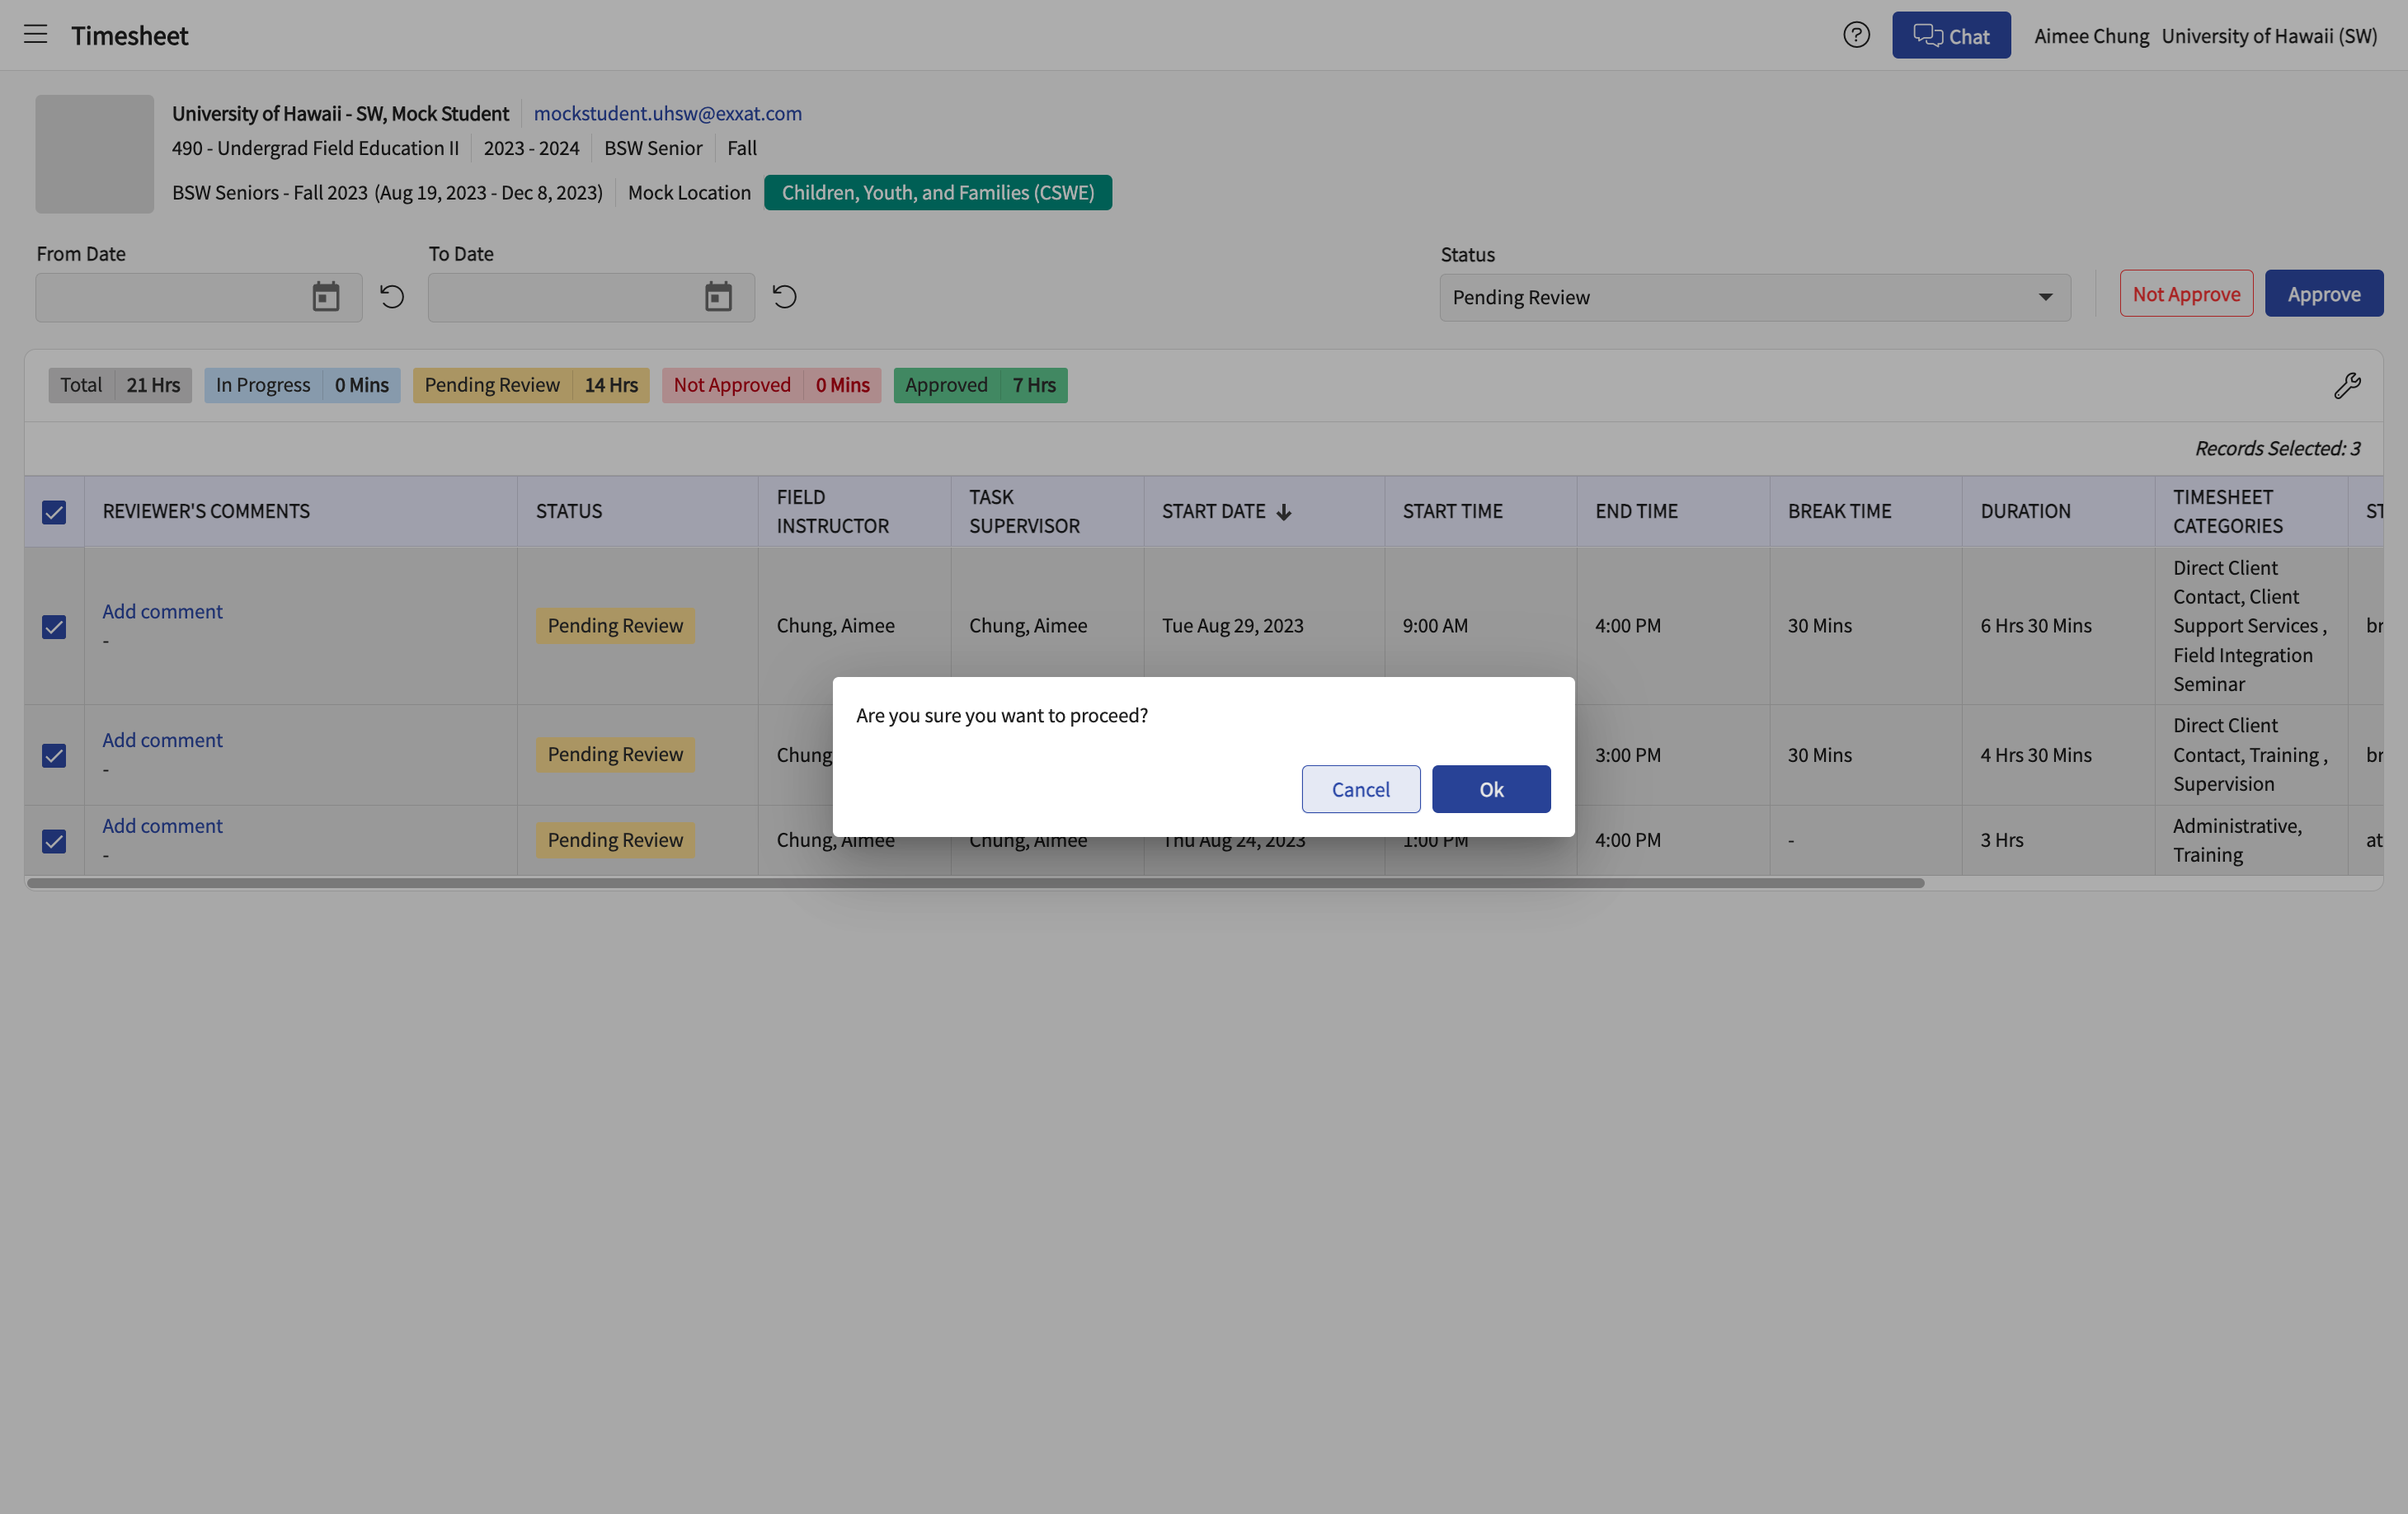Confirm with the Ok button
The height and width of the screenshot is (1514, 2408).
tap(1491, 789)
